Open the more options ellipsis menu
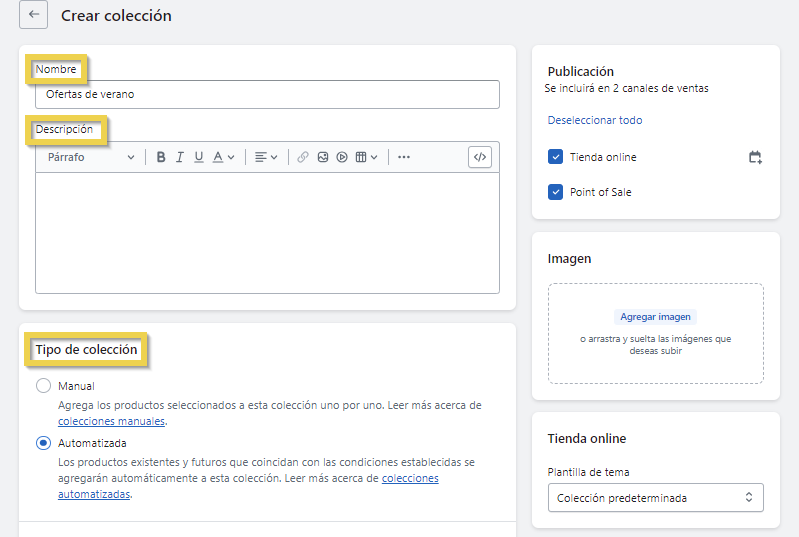Viewport: 799px width, 537px height. click(404, 157)
